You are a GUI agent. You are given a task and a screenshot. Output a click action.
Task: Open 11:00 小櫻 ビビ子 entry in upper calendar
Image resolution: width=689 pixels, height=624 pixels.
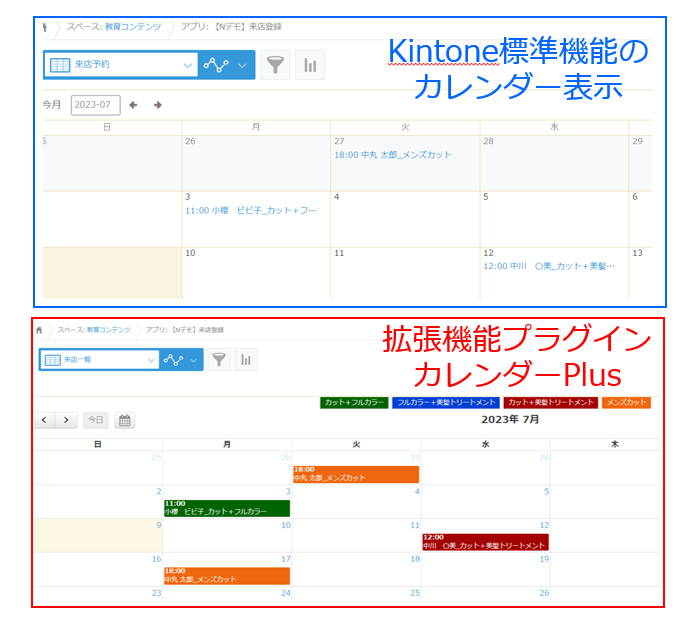250,210
